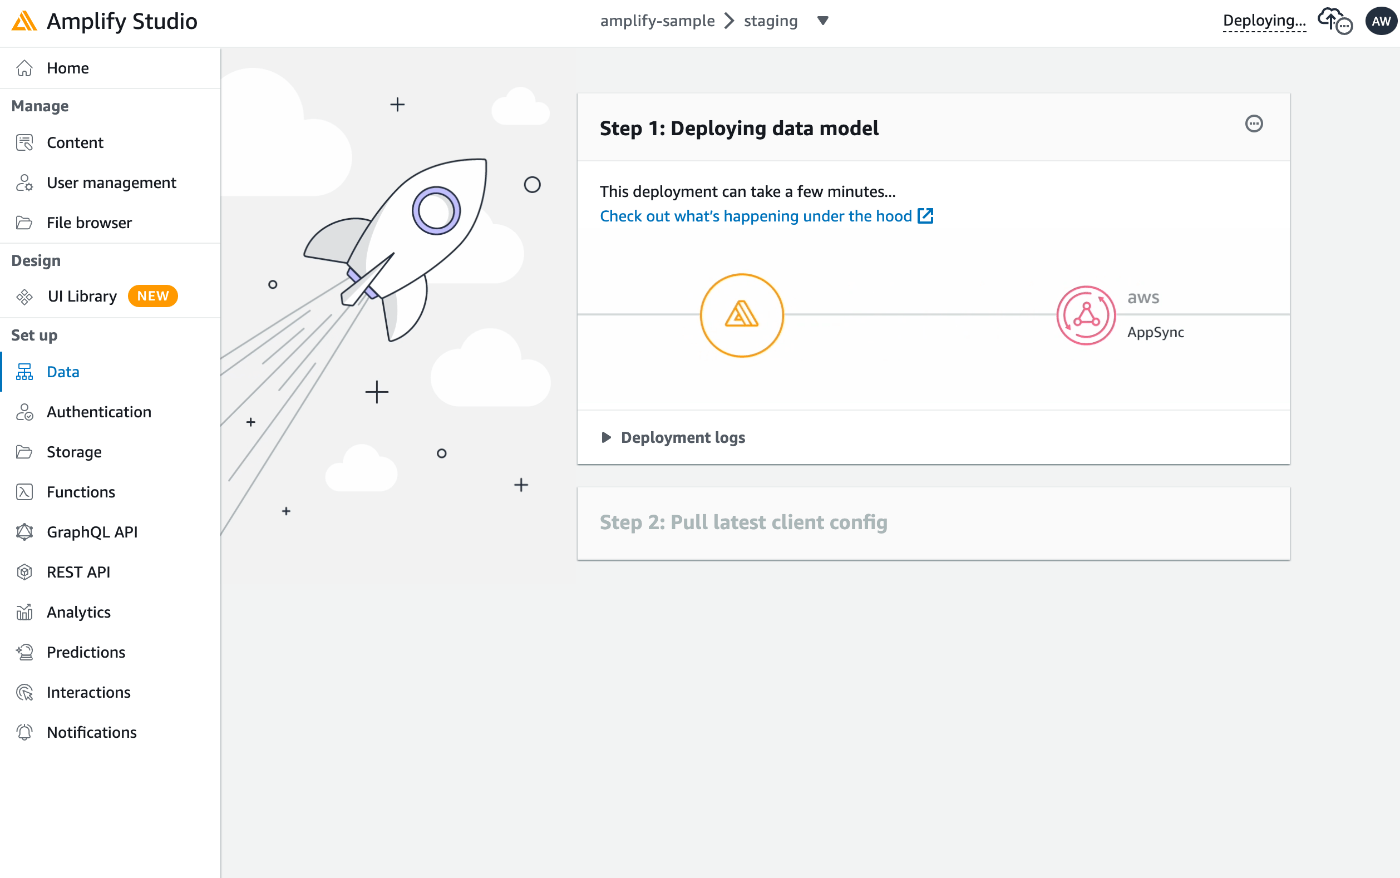Click the Manage section header
This screenshot has height=878, width=1400.
coord(40,106)
